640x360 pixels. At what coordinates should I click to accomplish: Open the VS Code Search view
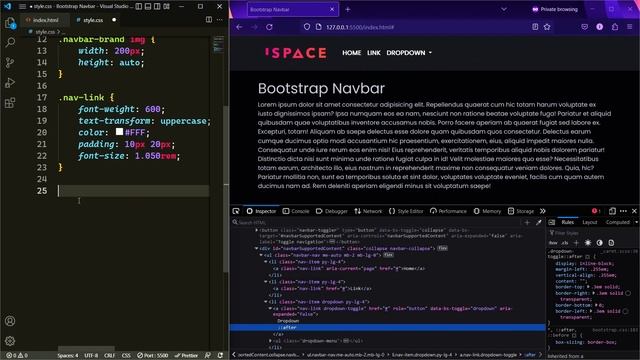pos(10,42)
